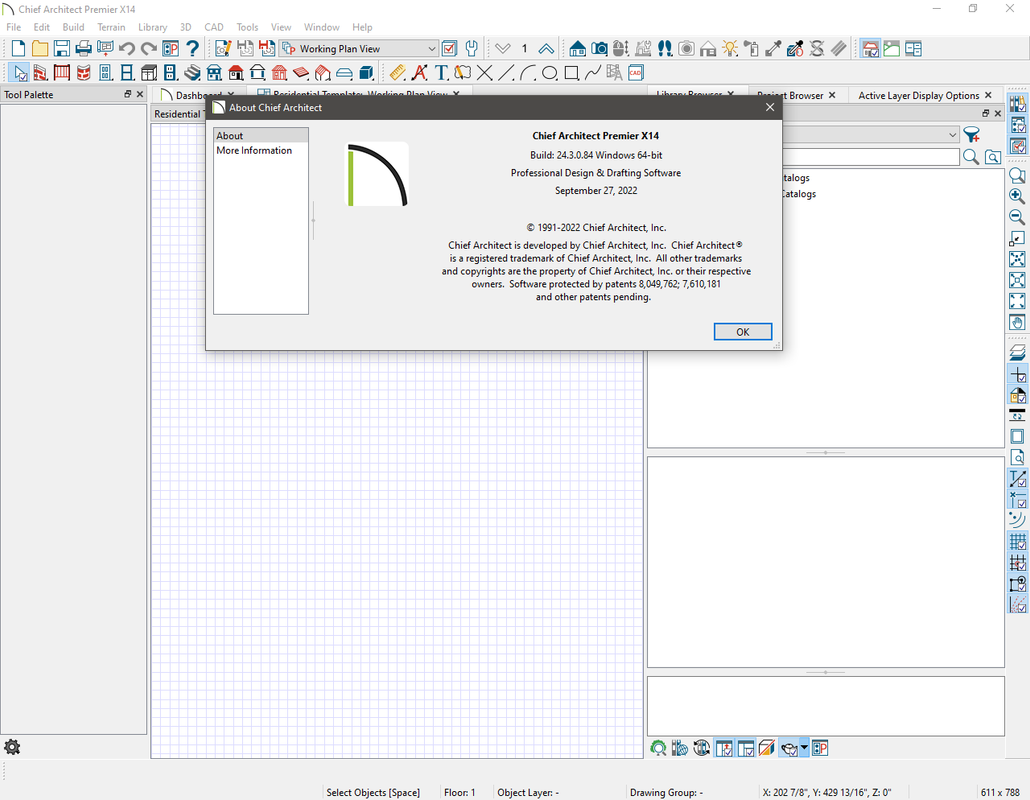Close the Tool Palette panel
The image size is (1030, 800).
140,94
